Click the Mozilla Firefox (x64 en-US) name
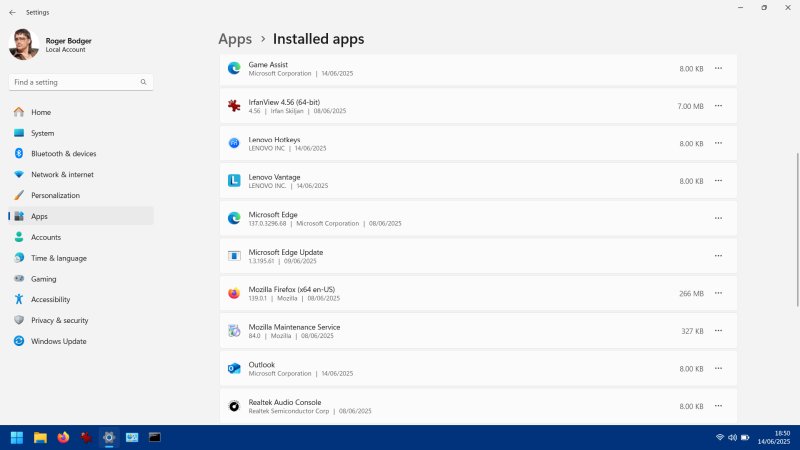The image size is (800, 450). [292, 289]
